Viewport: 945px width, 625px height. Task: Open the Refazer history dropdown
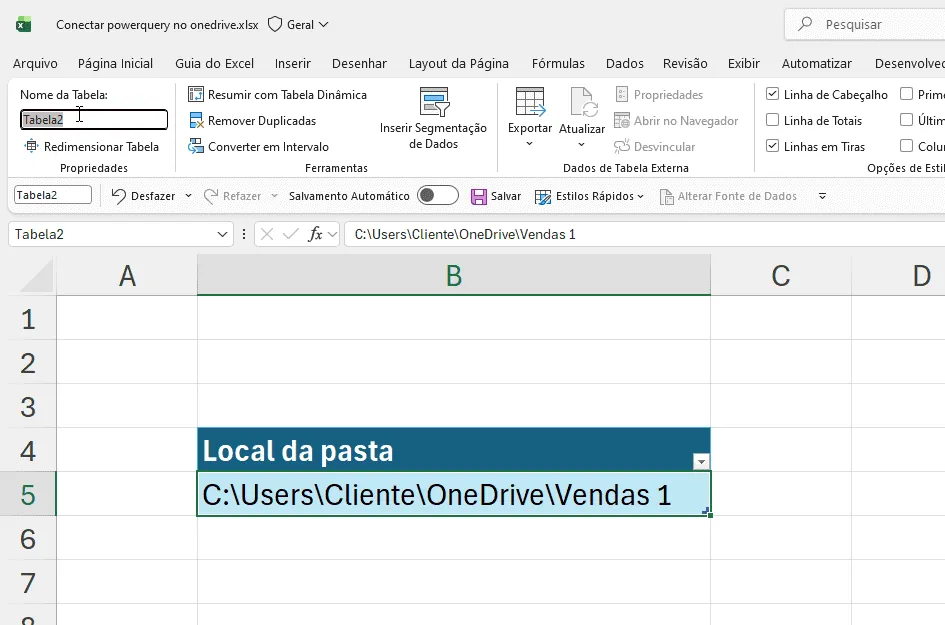275,196
